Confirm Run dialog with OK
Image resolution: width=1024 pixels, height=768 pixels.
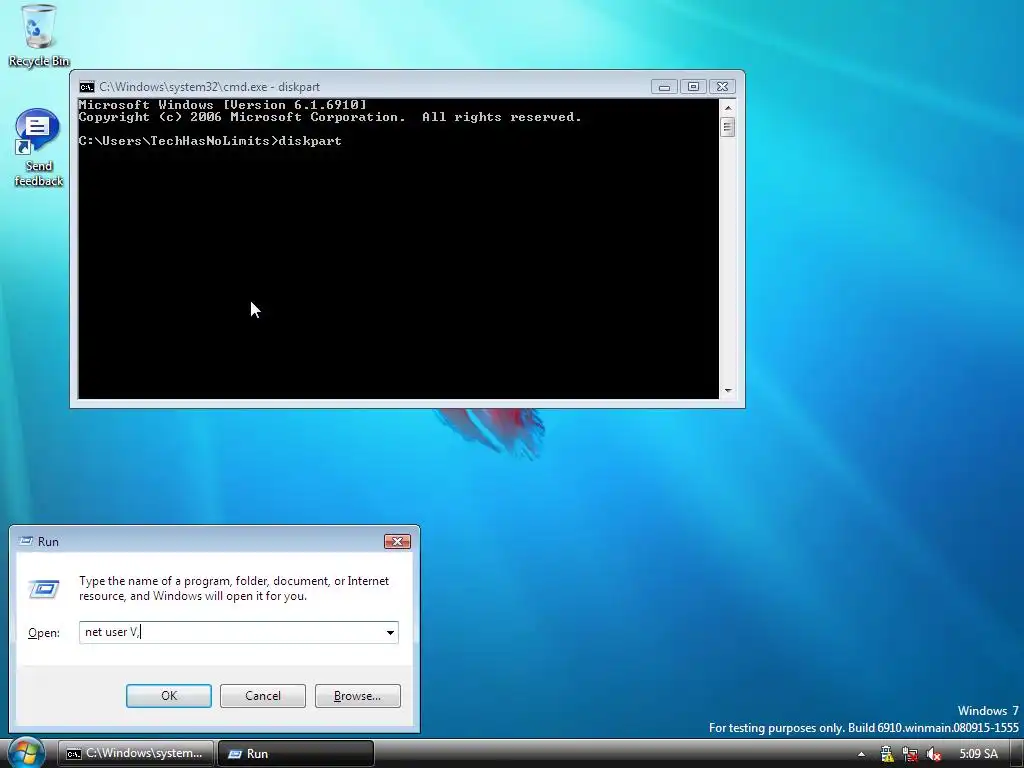tap(168, 696)
